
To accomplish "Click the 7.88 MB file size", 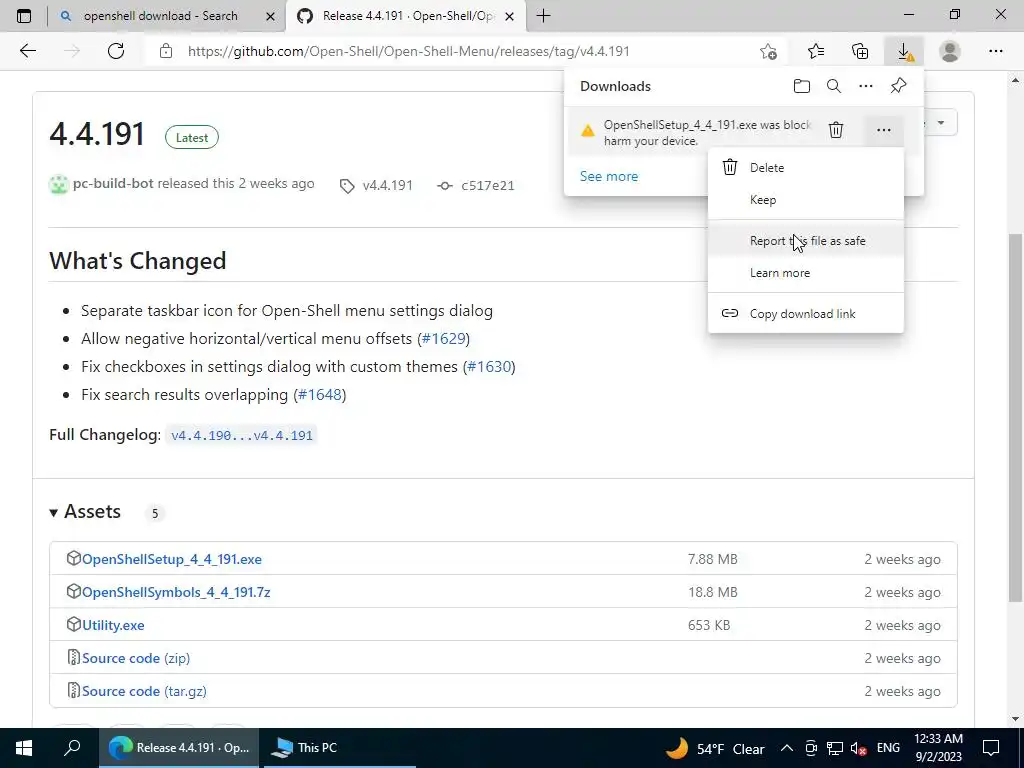I will (712, 559).
